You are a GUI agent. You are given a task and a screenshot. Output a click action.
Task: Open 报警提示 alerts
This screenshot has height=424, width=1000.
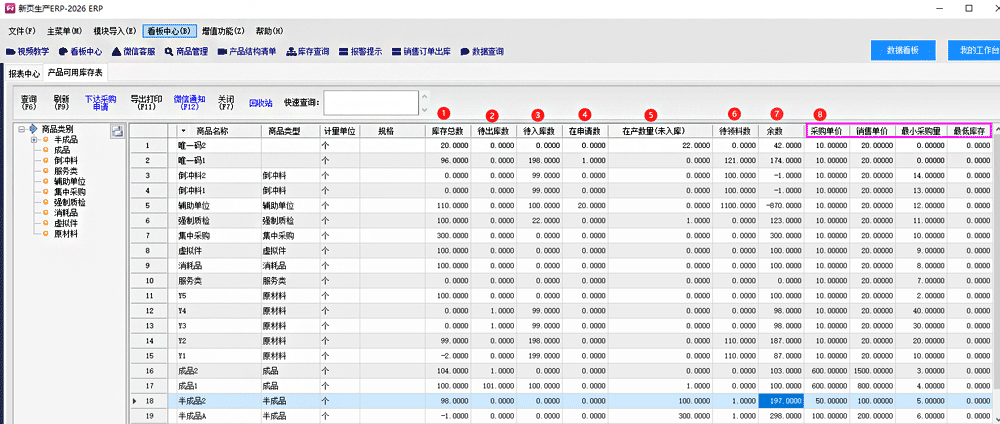point(360,51)
